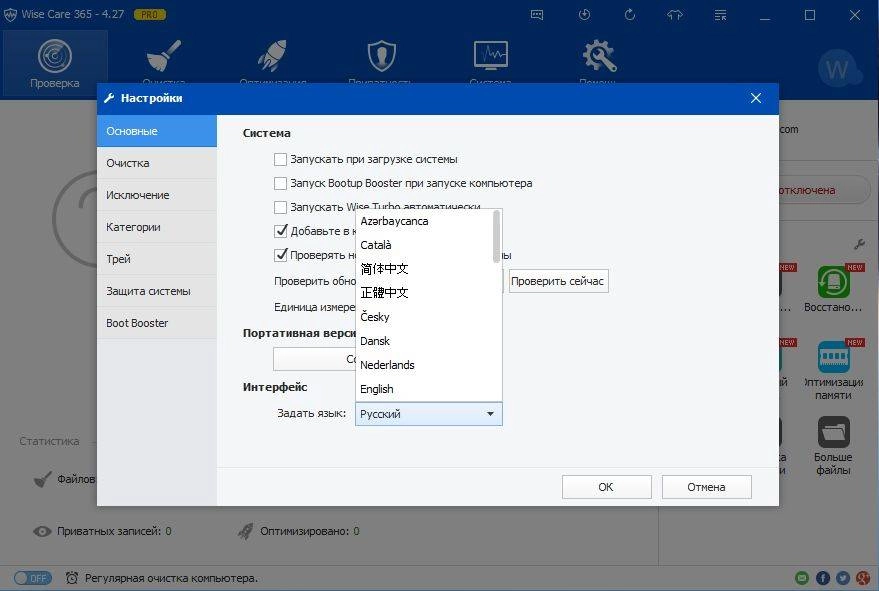The height and width of the screenshot is (591, 879).
Task: Open the Защита системы settings tab
Action: click(157, 291)
